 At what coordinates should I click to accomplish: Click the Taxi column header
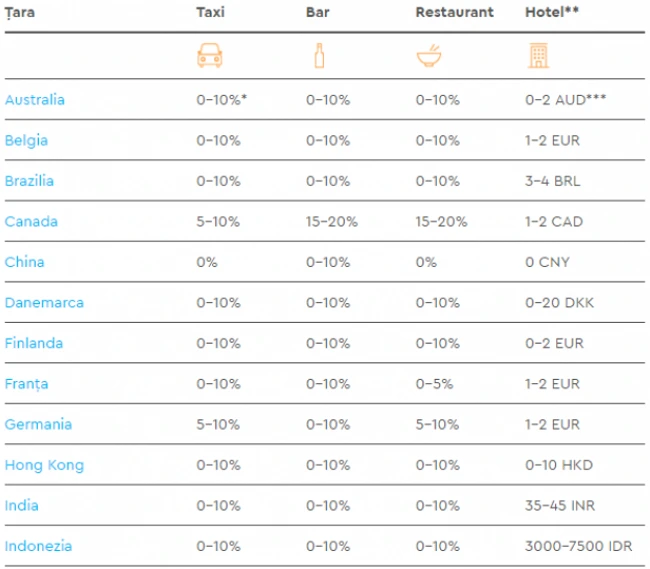pos(211,12)
